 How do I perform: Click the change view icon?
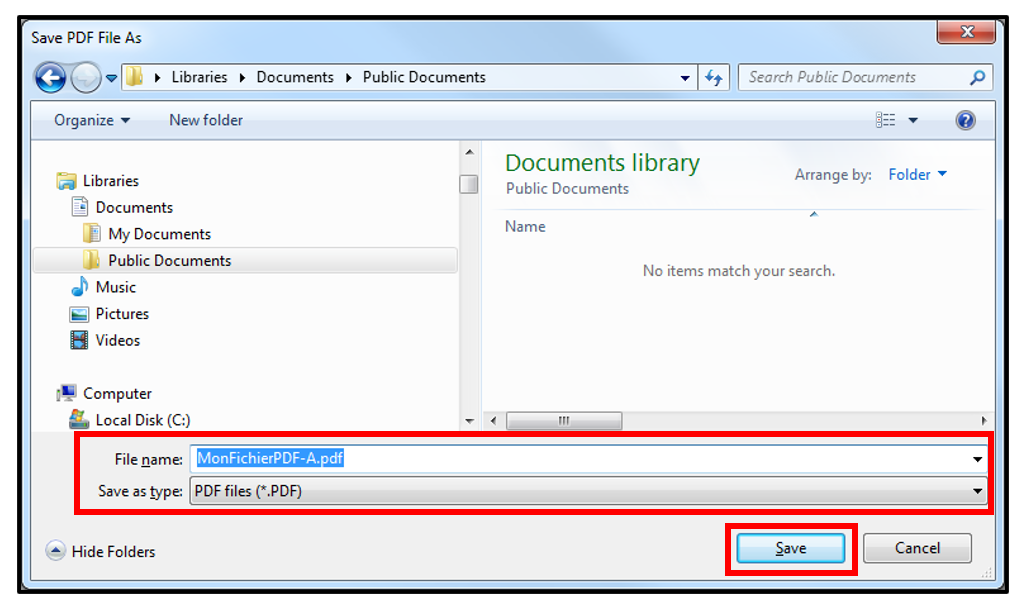(886, 120)
